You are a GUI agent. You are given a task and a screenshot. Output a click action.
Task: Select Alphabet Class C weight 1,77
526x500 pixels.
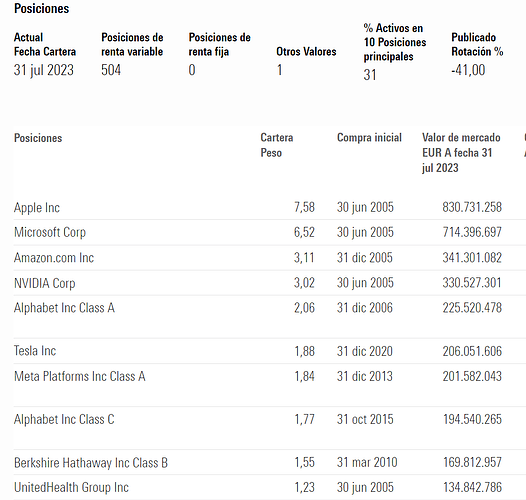click(305, 419)
